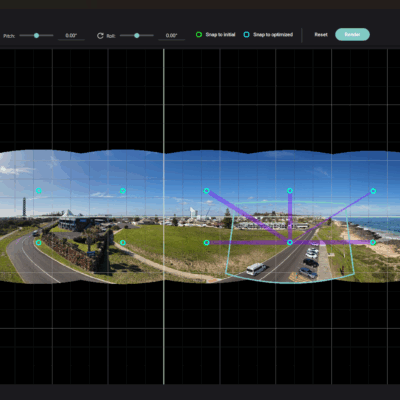Click the Roll slider handle
This screenshot has height=400, width=400.
click(137, 35)
